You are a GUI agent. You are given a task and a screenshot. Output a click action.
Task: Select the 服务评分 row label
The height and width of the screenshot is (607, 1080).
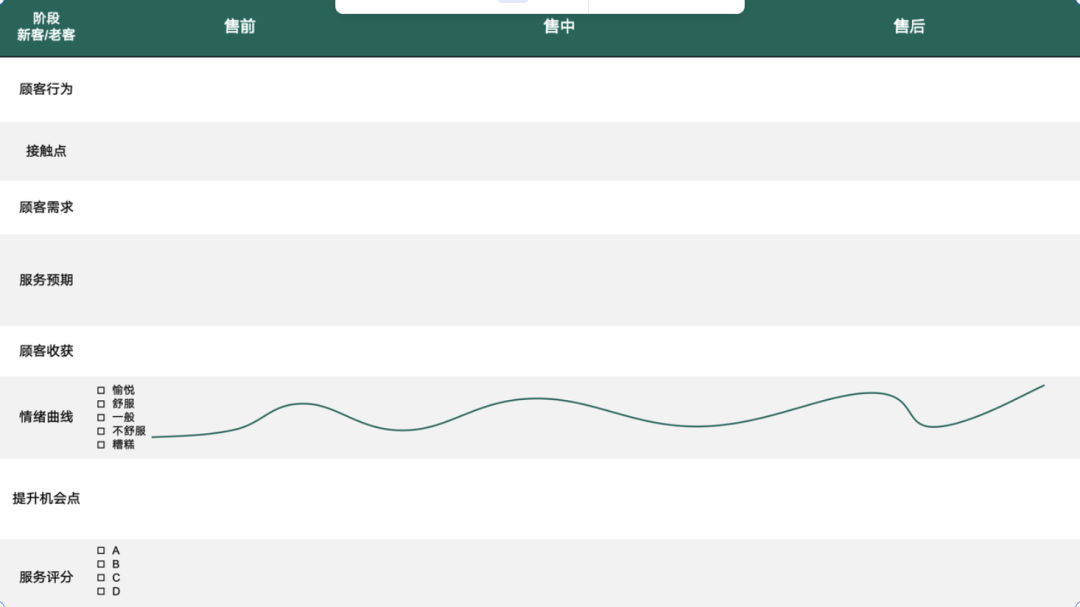46,577
